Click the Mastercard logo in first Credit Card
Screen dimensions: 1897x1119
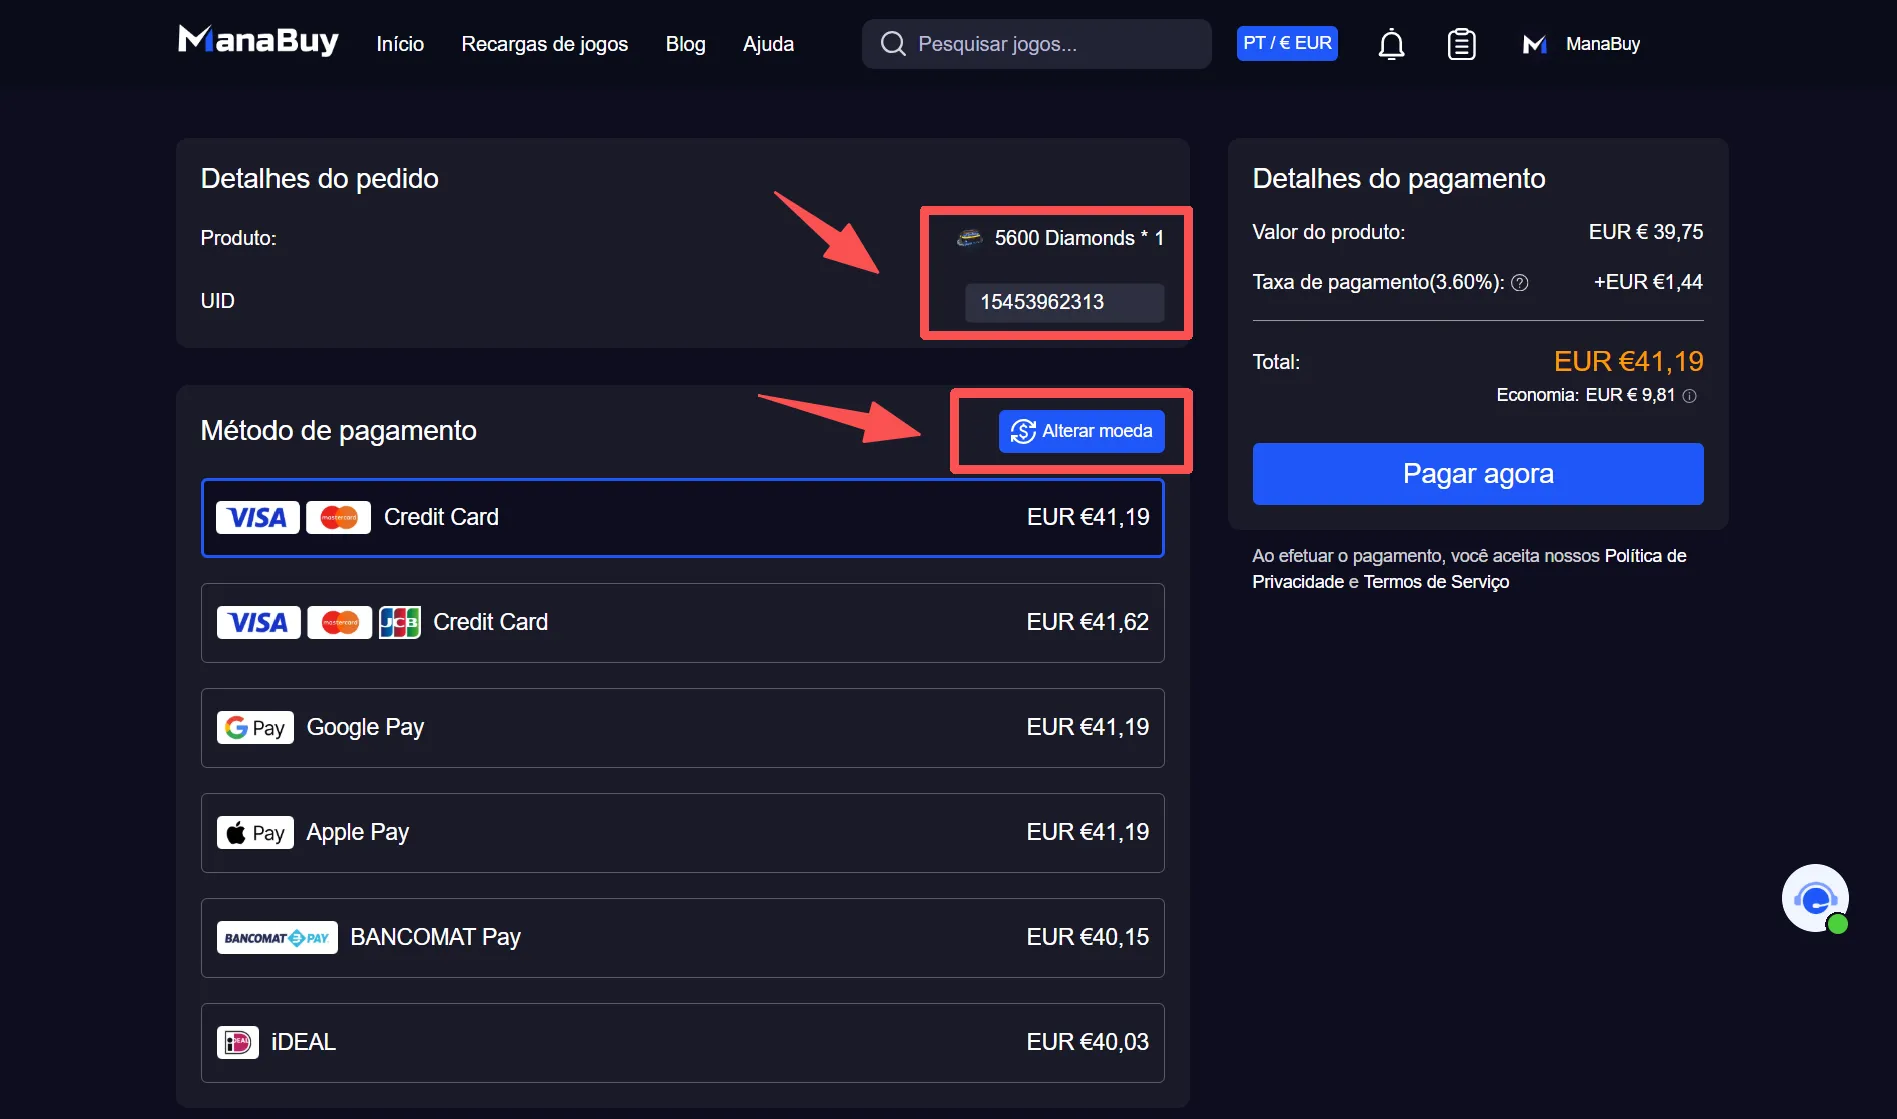339,517
